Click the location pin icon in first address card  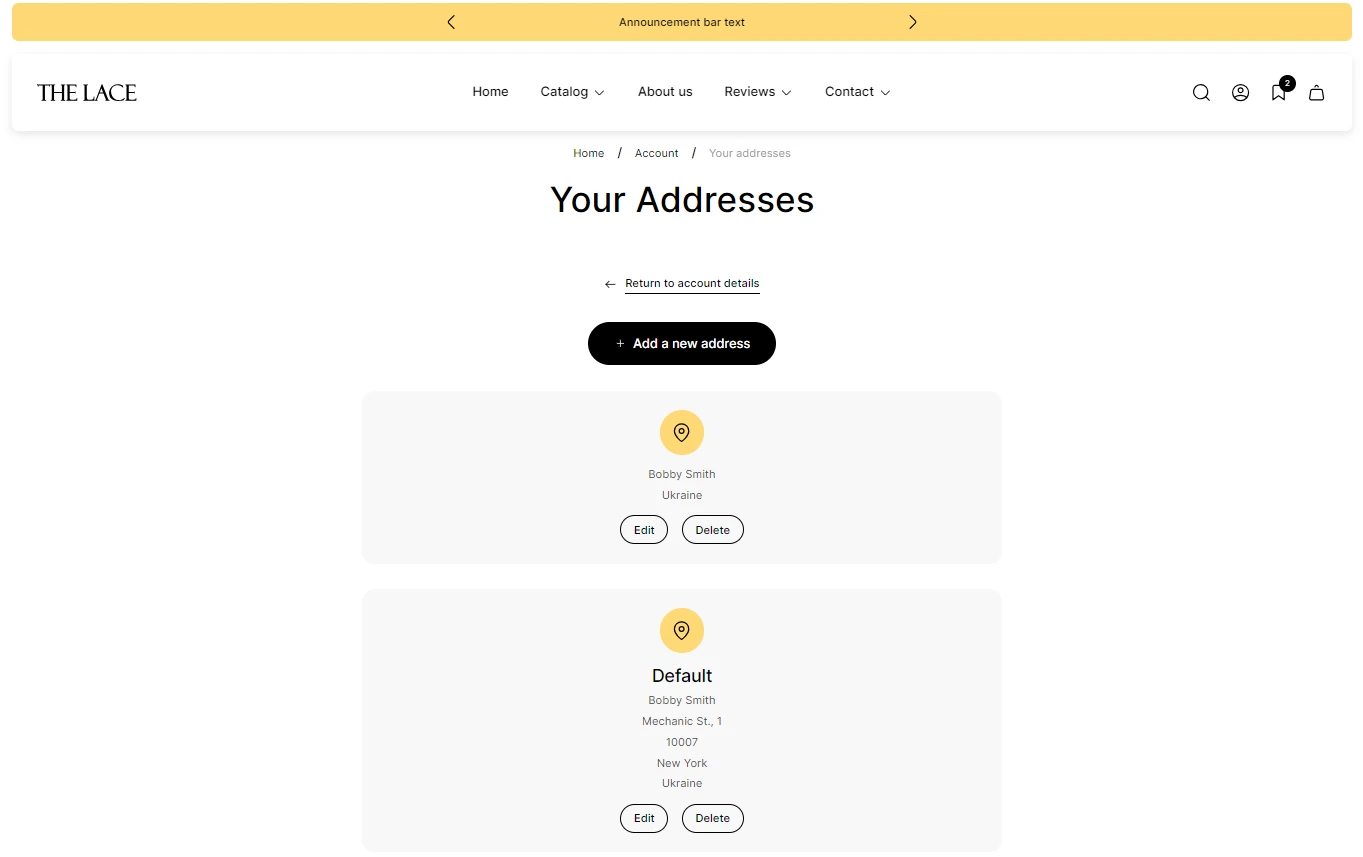click(x=682, y=432)
